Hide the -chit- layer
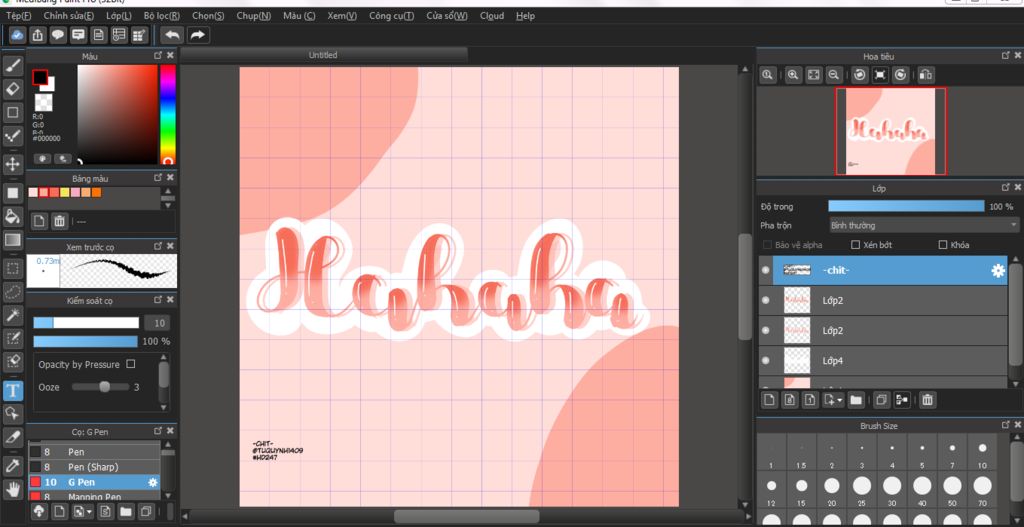Image resolution: width=1024 pixels, height=527 pixels. click(765, 270)
